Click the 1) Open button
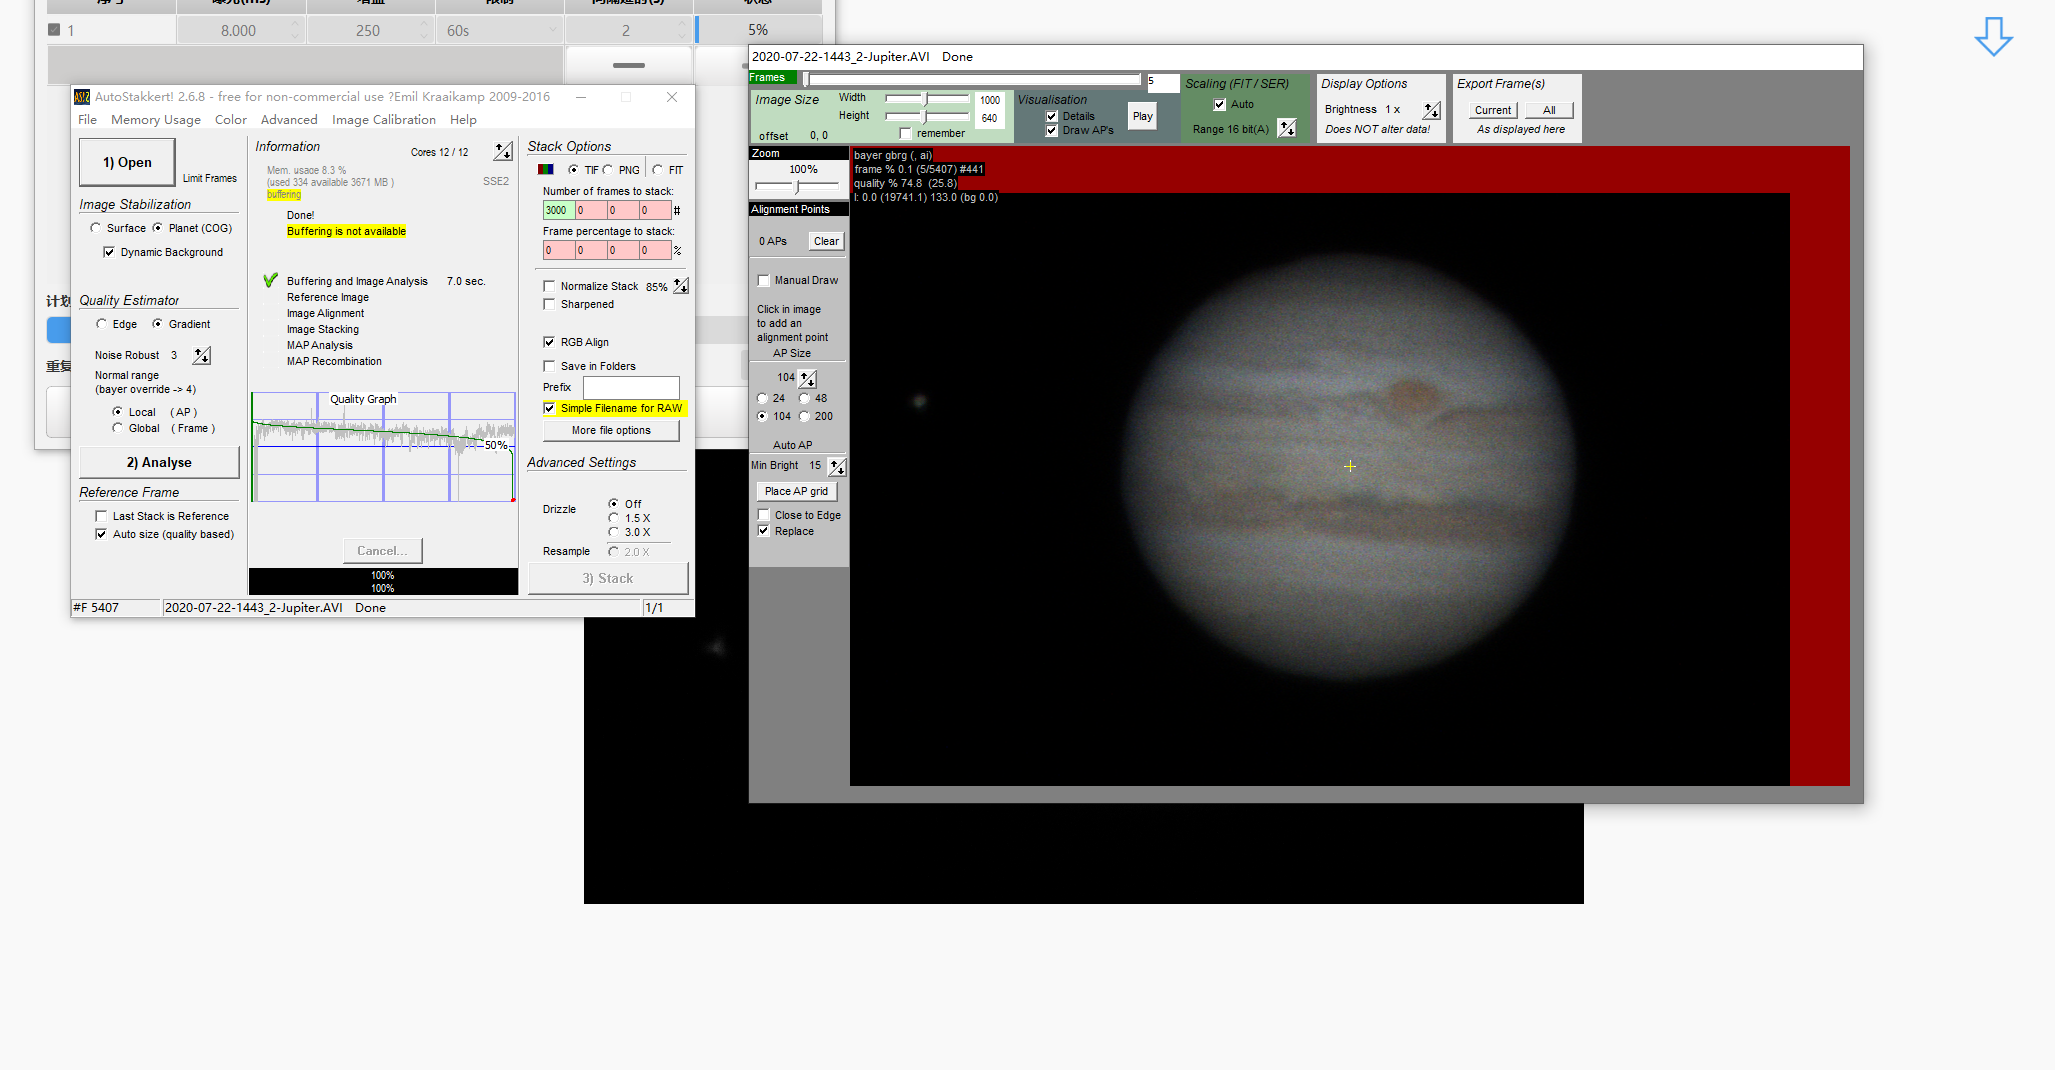Screen dimensions: 2055x1070 (x=128, y=162)
